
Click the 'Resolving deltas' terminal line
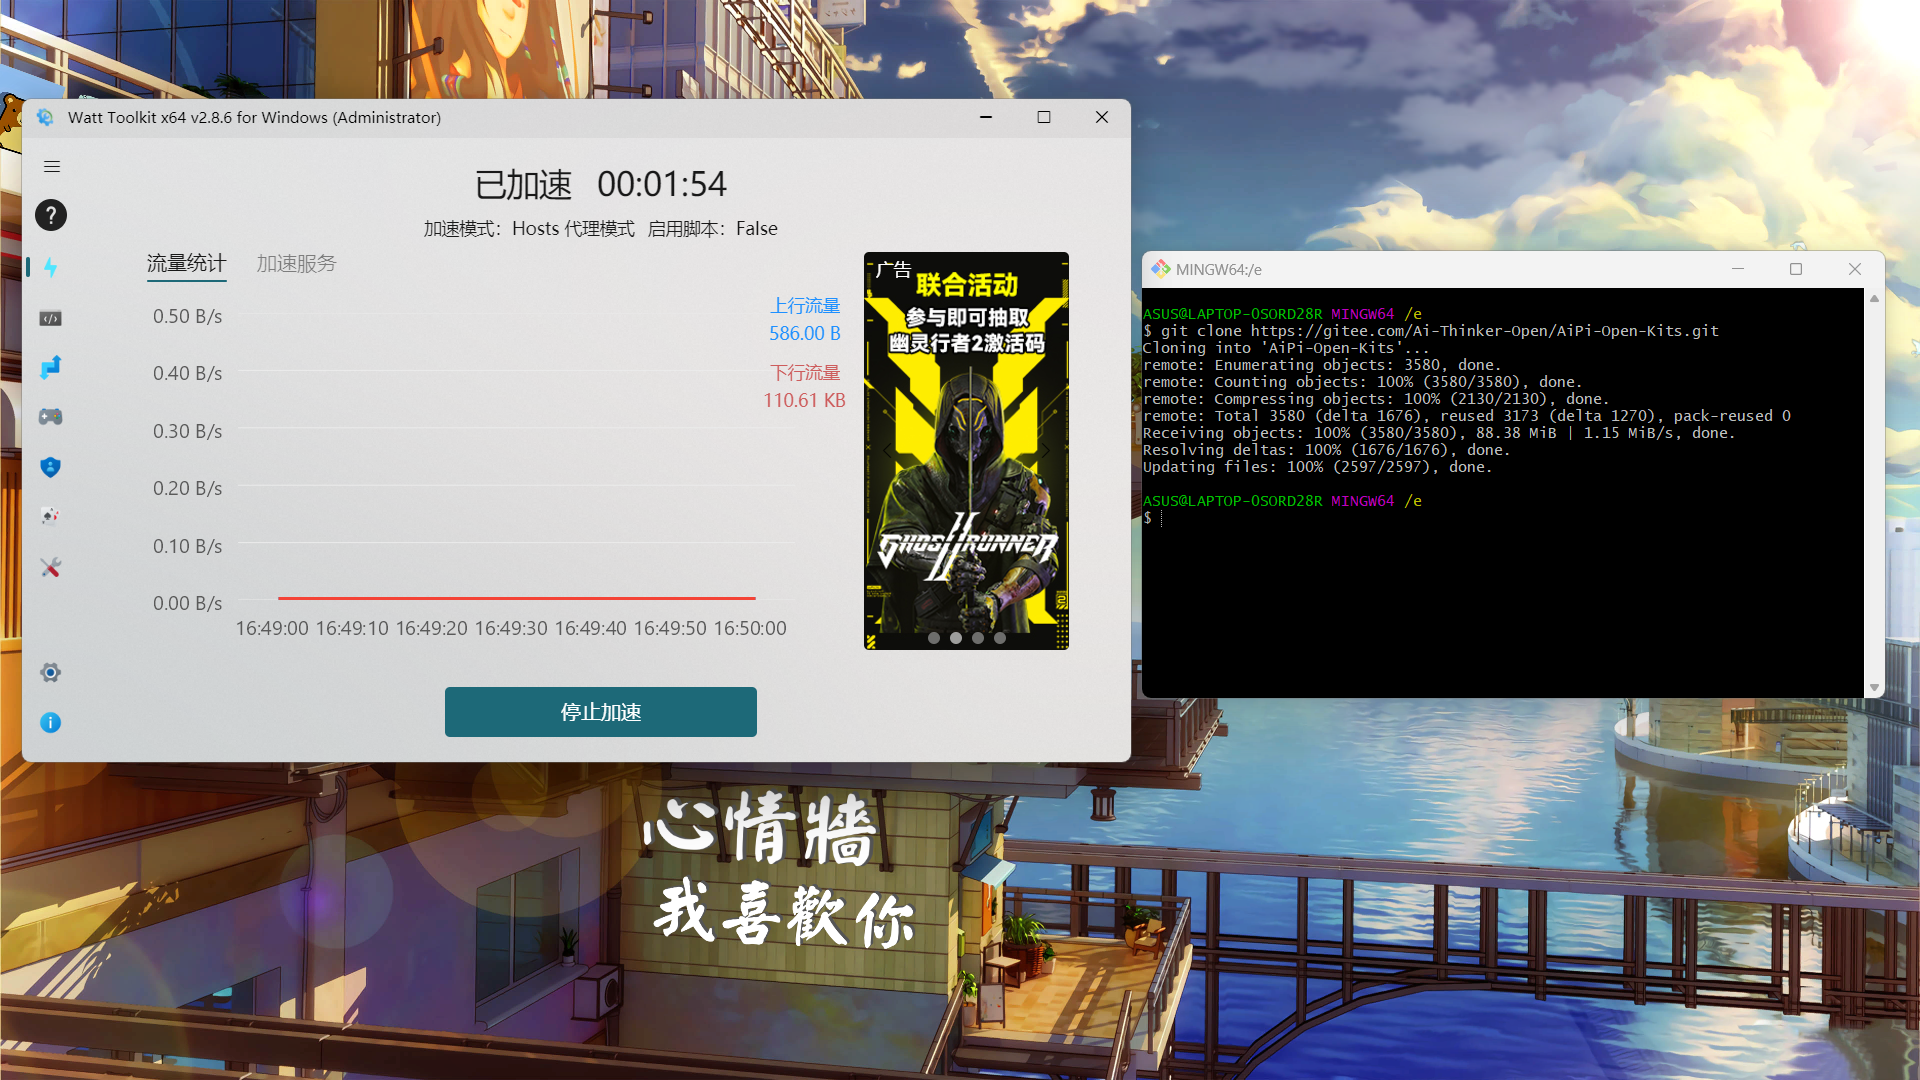[x=1326, y=450]
